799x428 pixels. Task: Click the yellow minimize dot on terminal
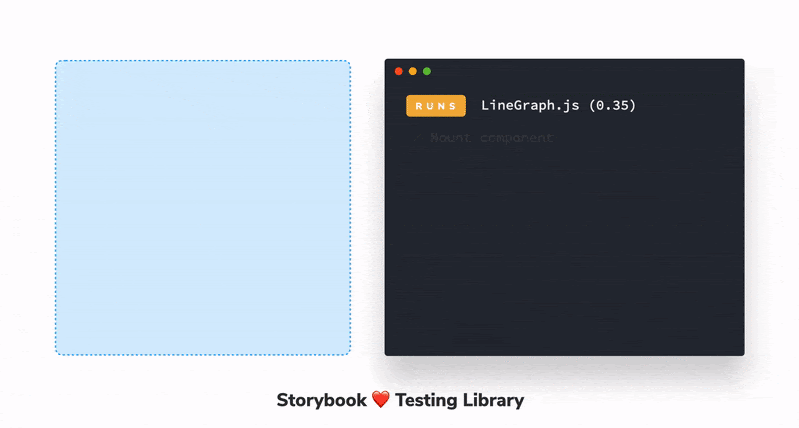pyautogui.click(x=413, y=71)
